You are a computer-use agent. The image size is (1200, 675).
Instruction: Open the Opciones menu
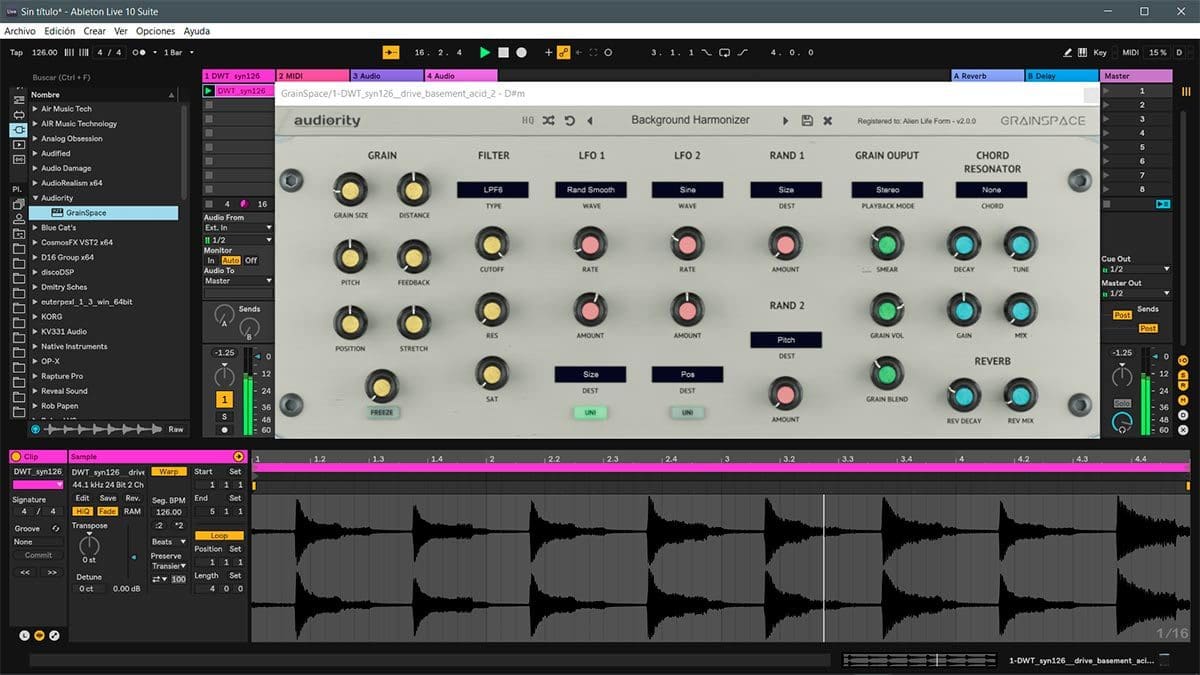click(x=155, y=31)
